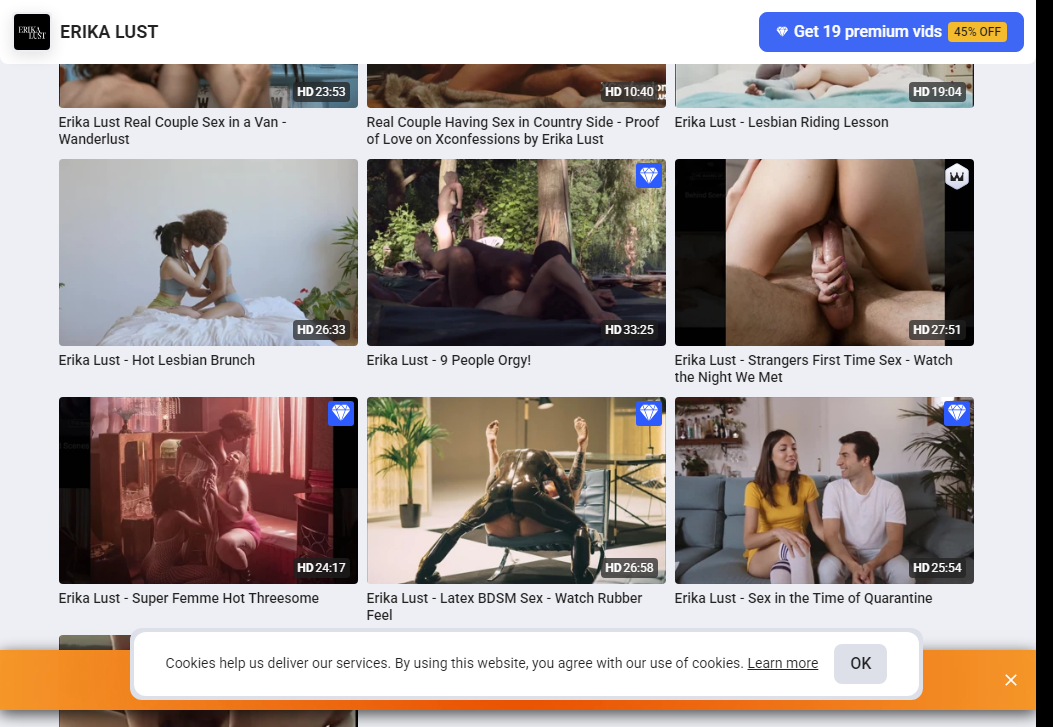Click the crown badge on the Strangers First Time thumbnail

(x=957, y=177)
